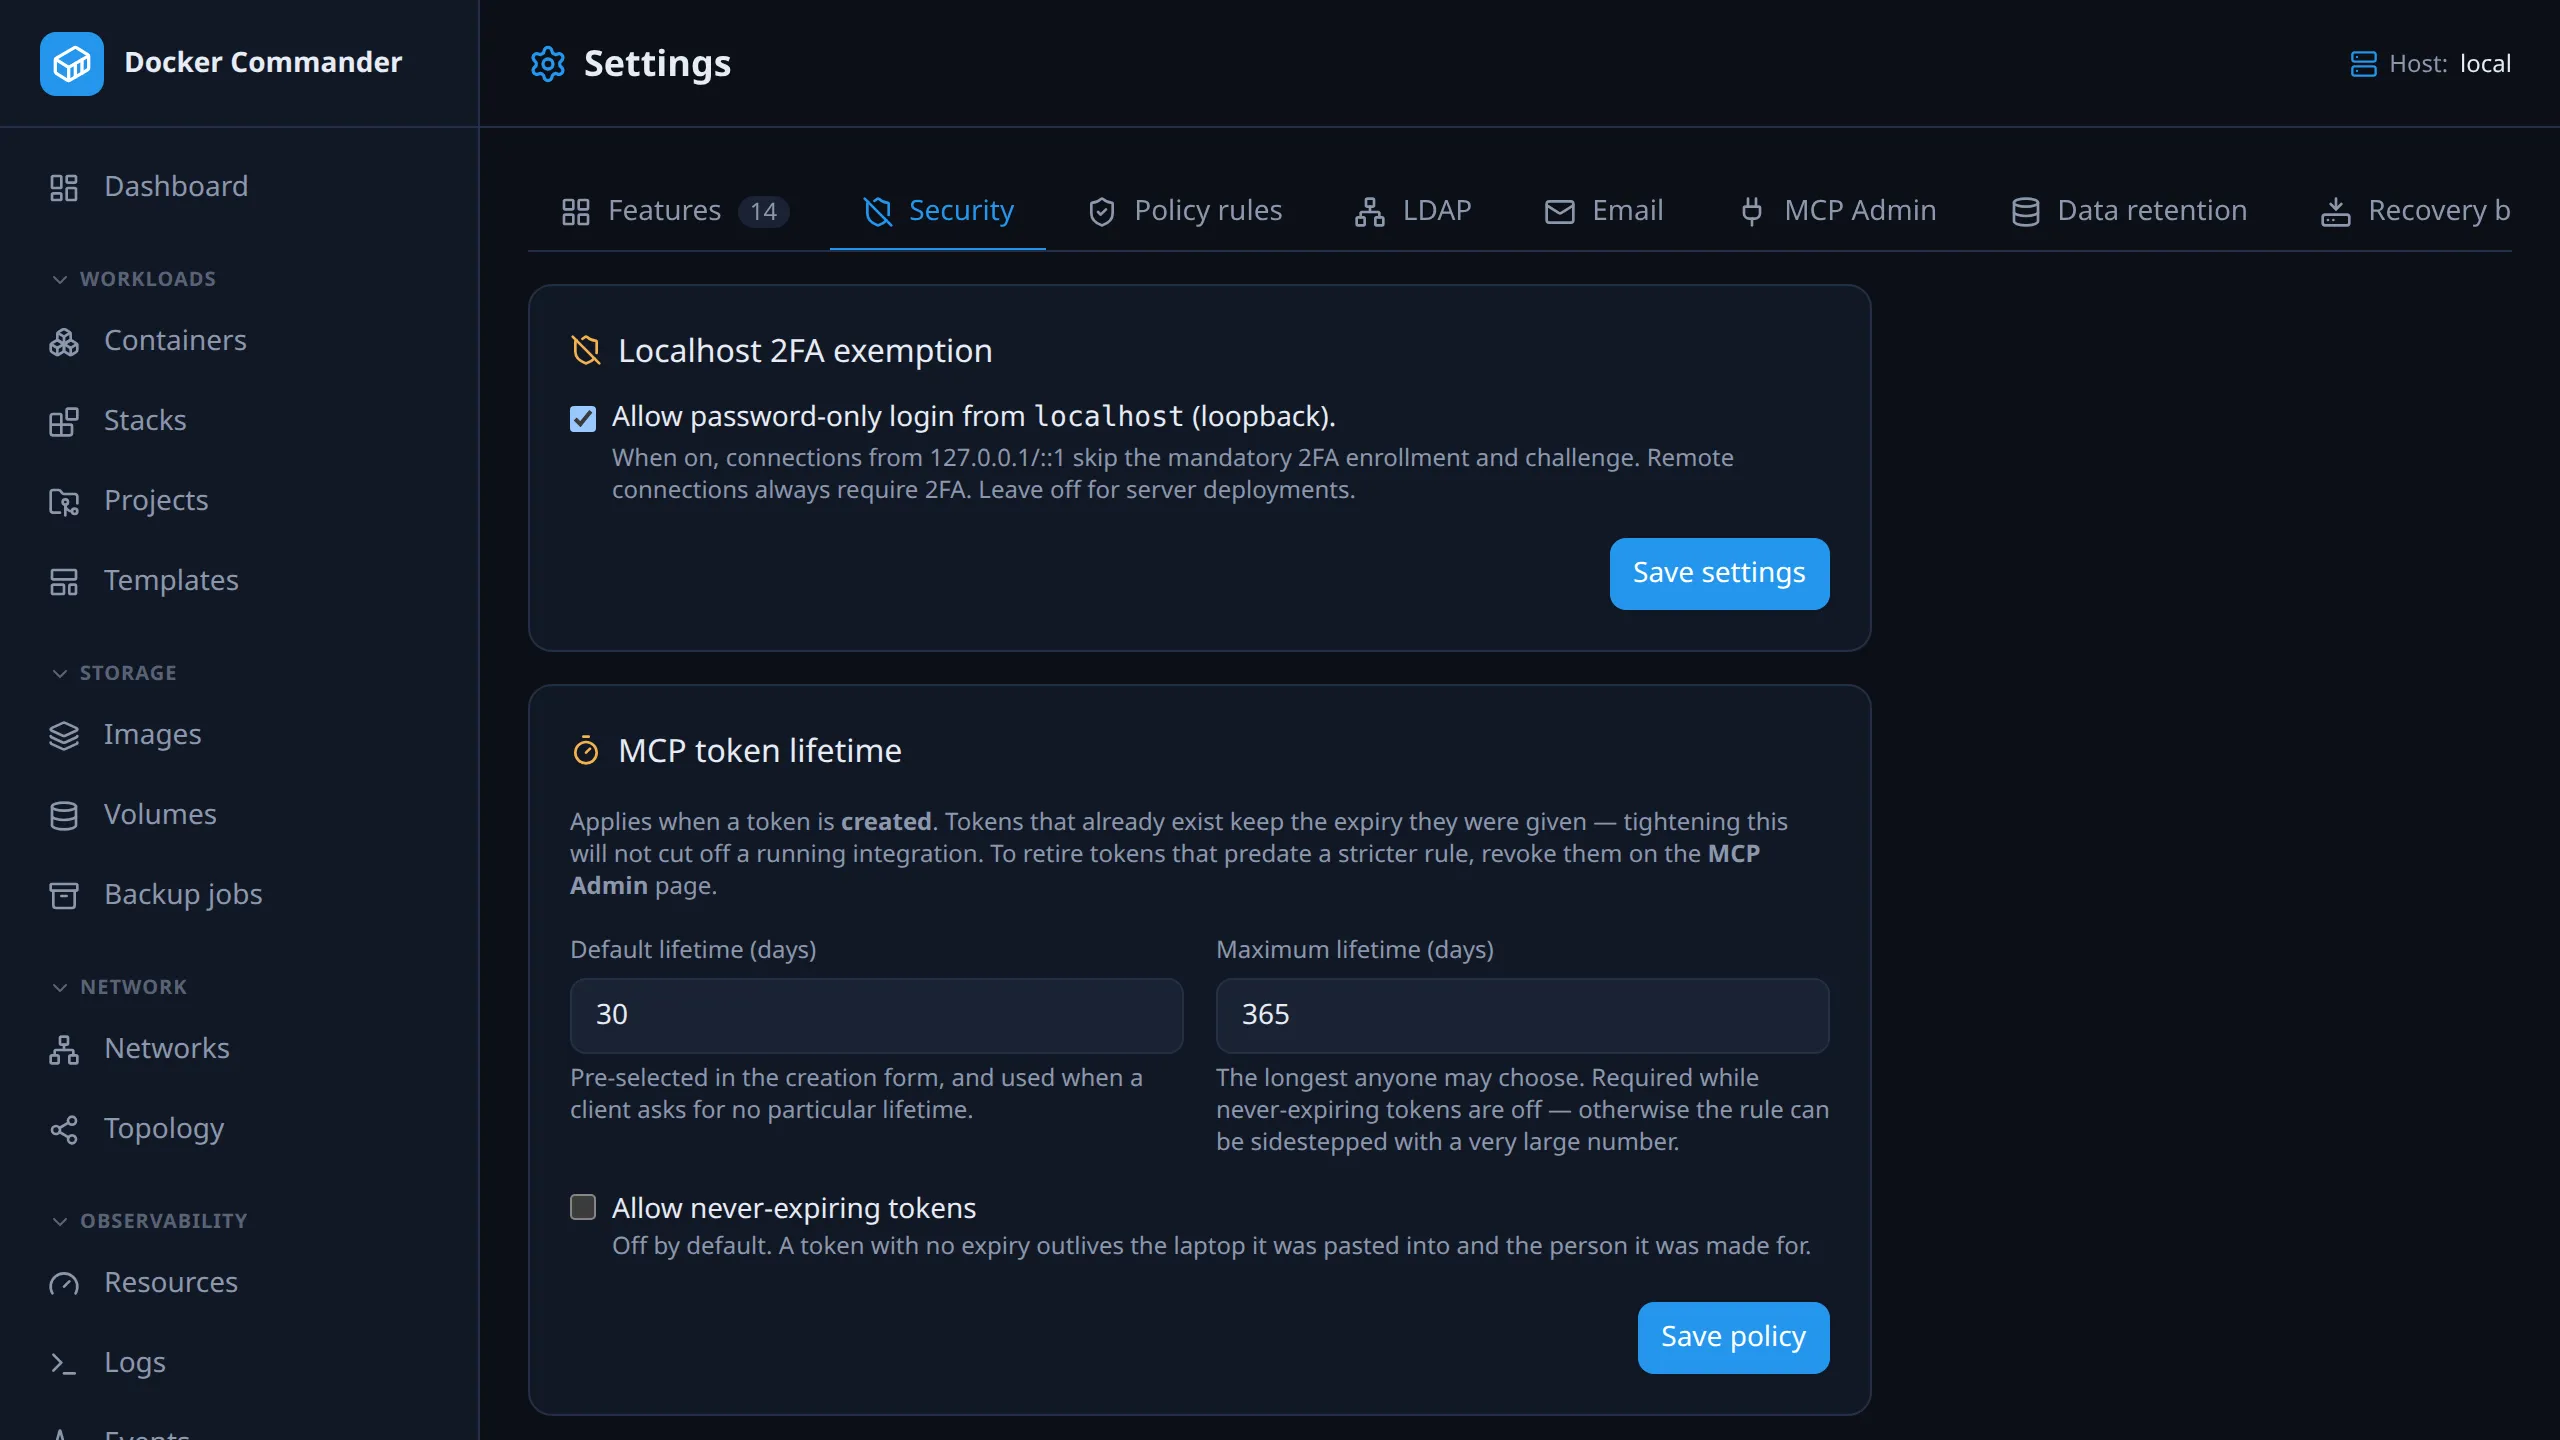The height and width of the screenshot is (1440, 2560).
Task: Open the LDAP tab
Action: tap(1413, 211)
